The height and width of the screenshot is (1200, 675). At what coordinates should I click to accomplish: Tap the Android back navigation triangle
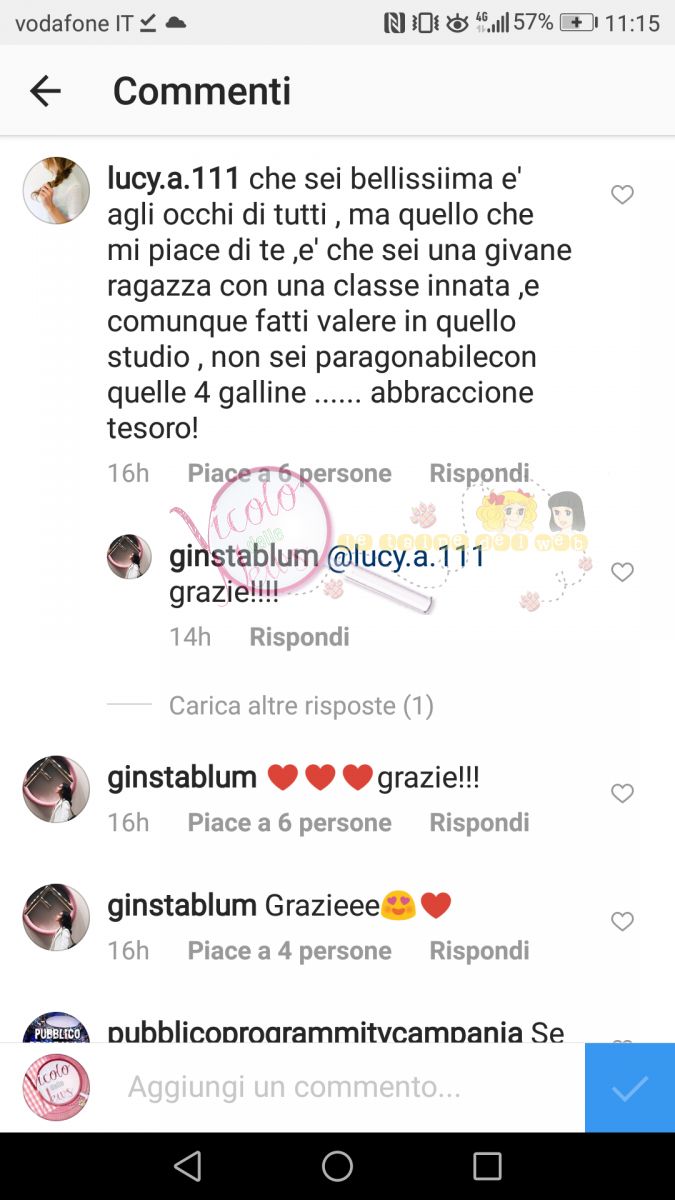point(187,1166)
